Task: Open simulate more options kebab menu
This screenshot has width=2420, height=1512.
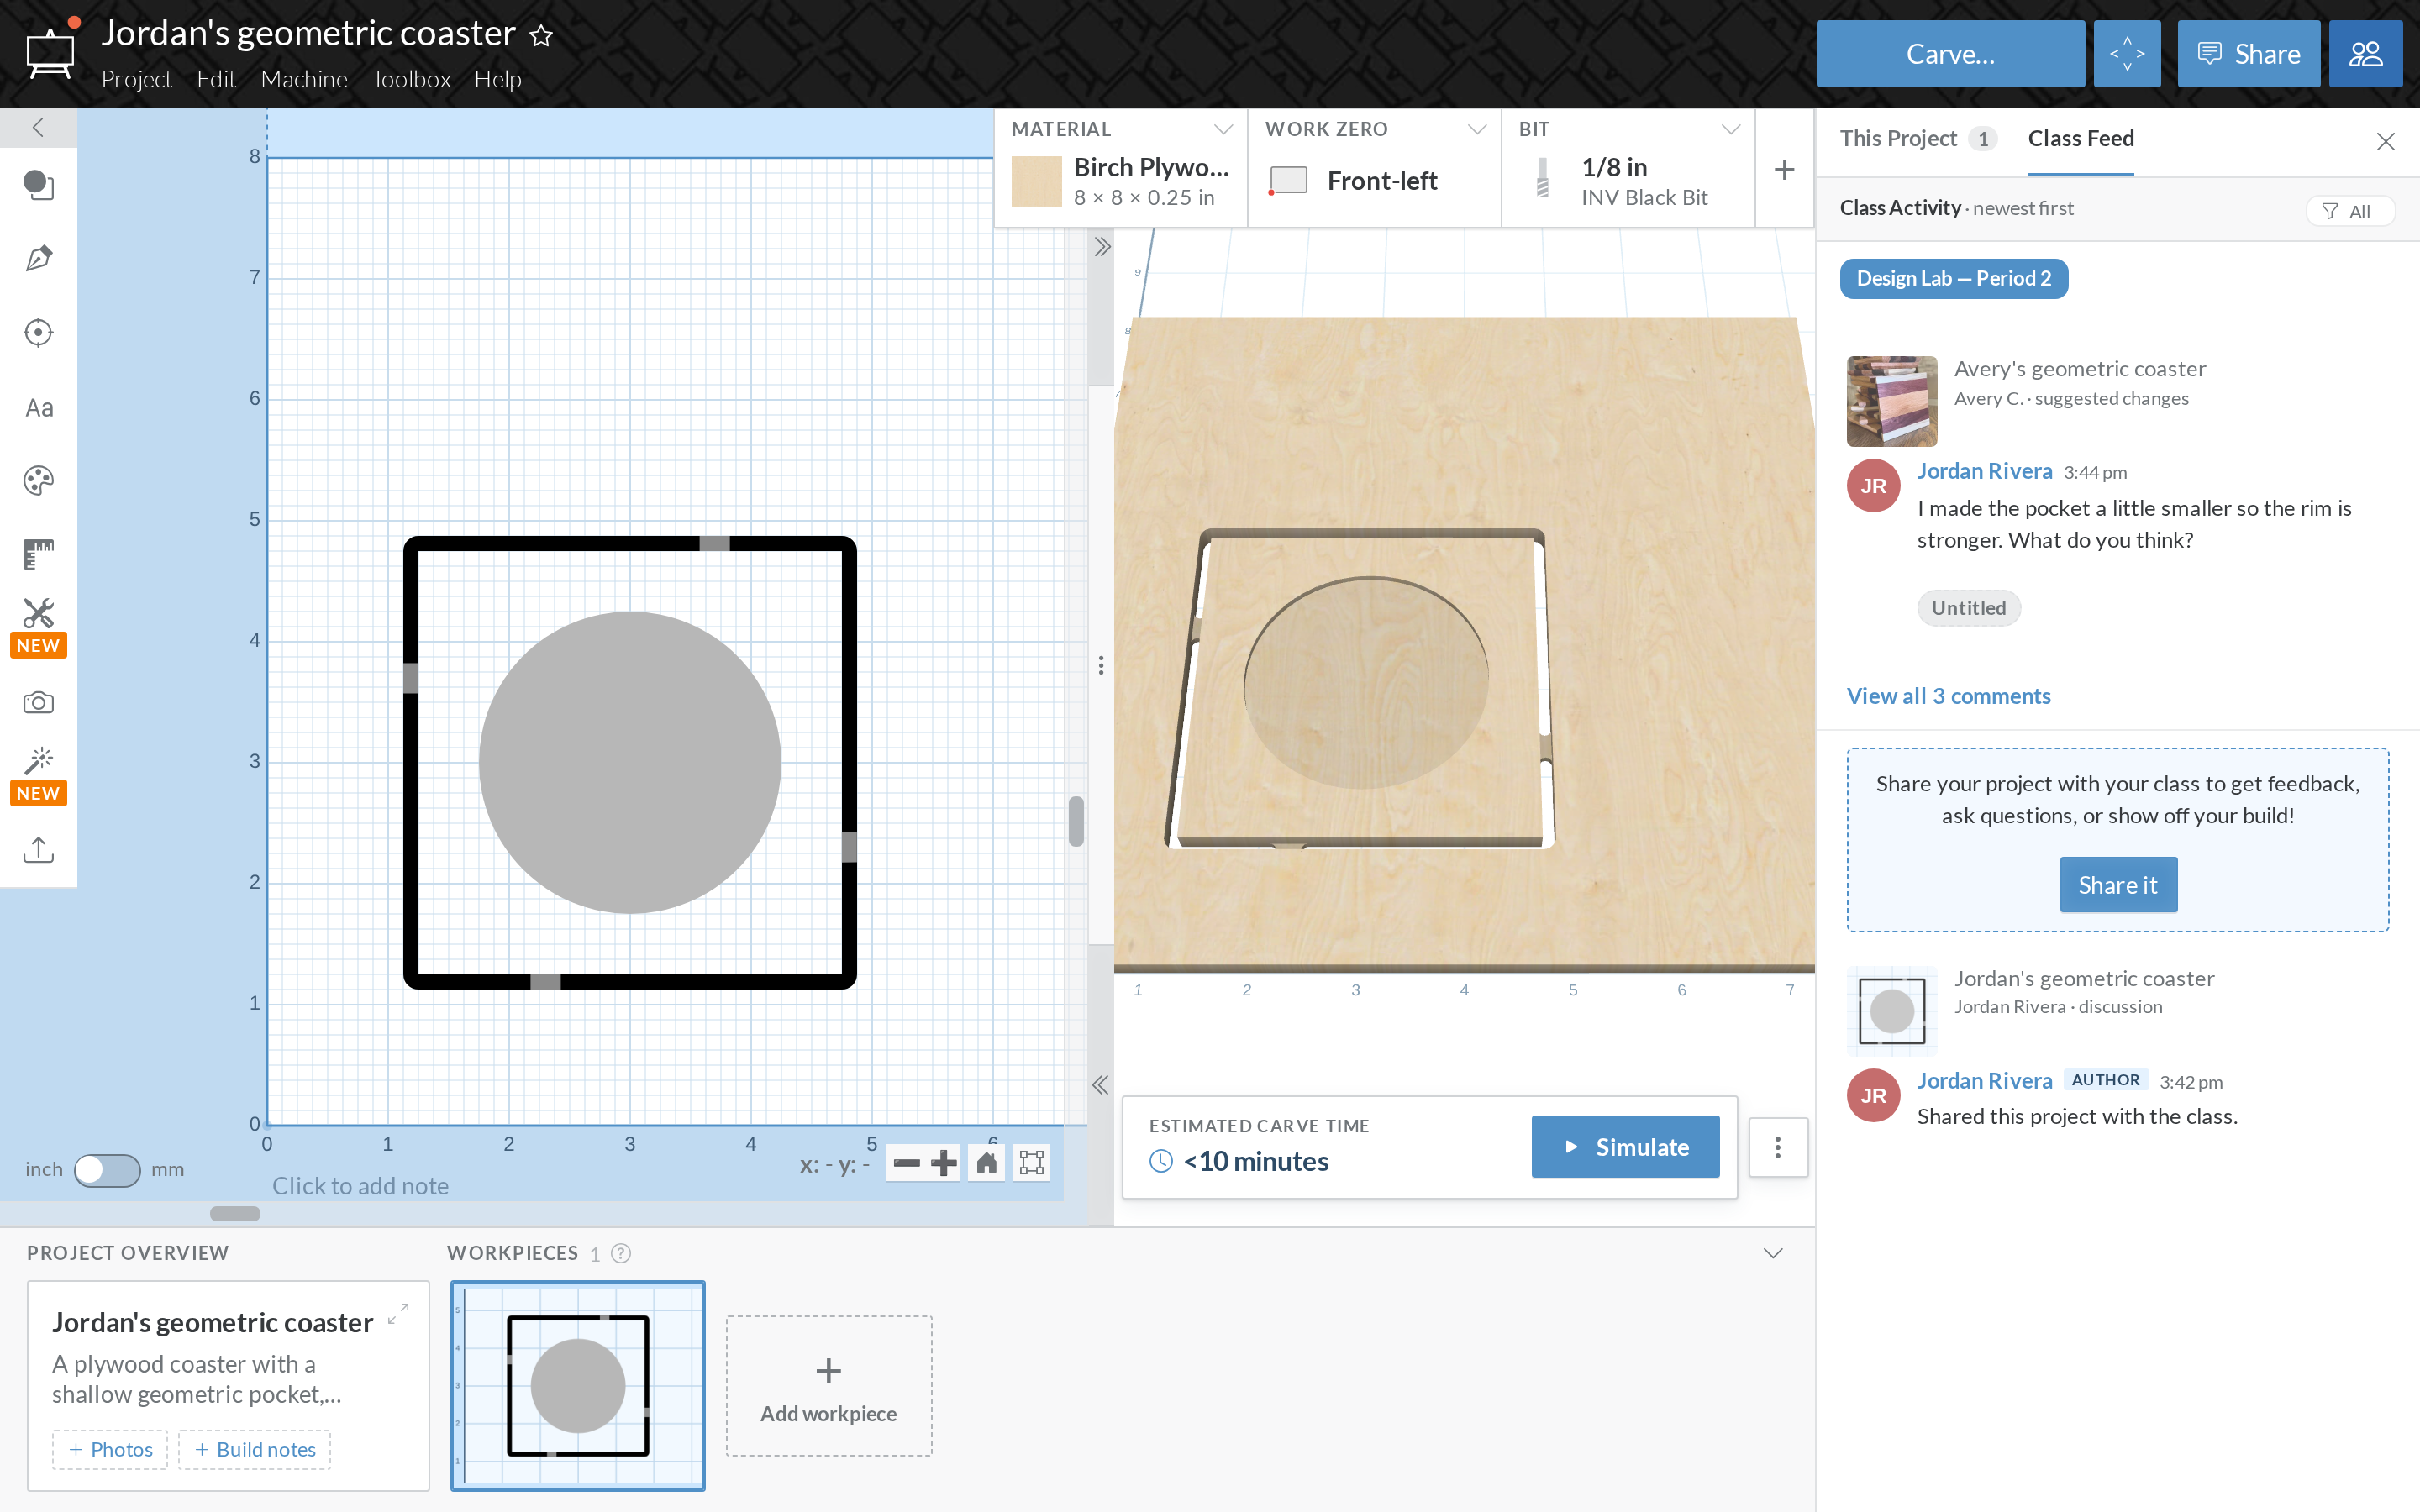Action: coord(1778,1147)
